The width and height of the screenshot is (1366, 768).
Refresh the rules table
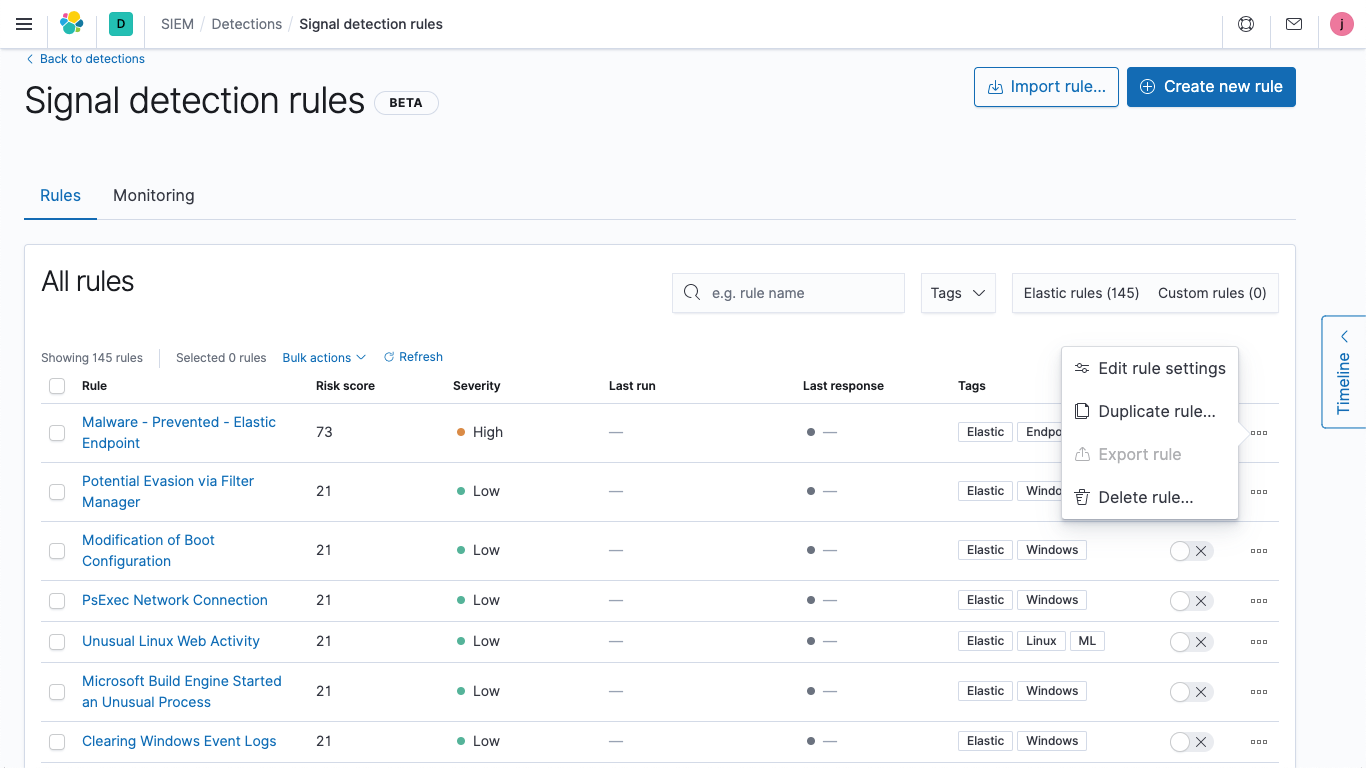pos(413,357)
